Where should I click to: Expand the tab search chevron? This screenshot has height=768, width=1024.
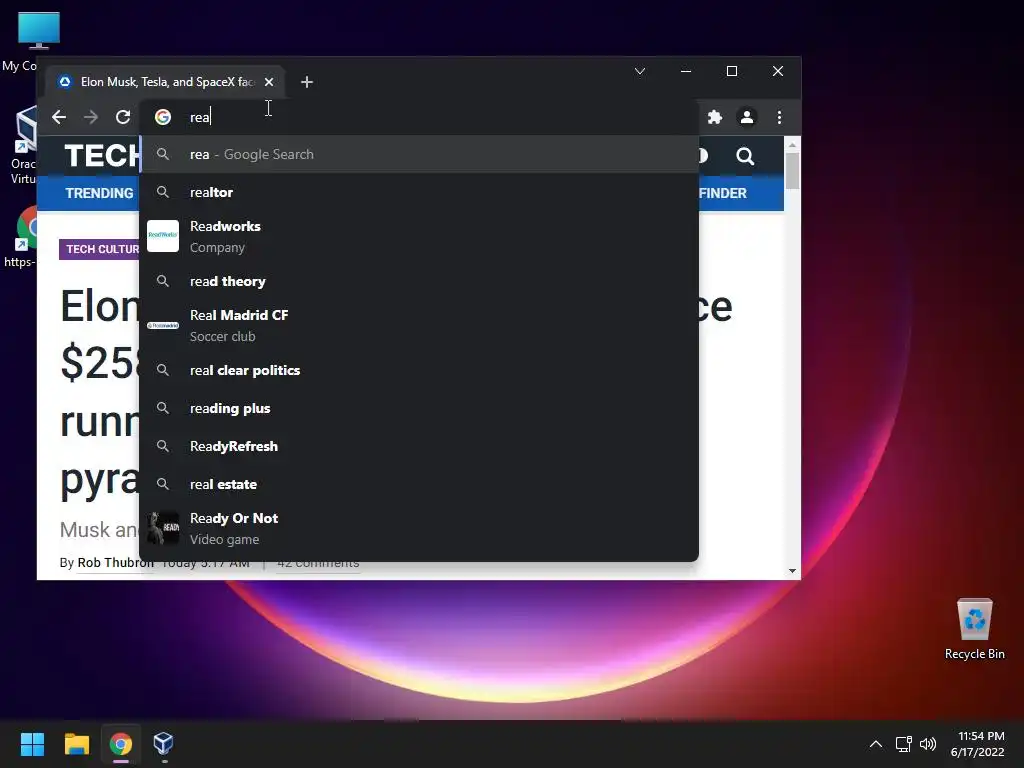pyautogui.click(x=640, y=71)
